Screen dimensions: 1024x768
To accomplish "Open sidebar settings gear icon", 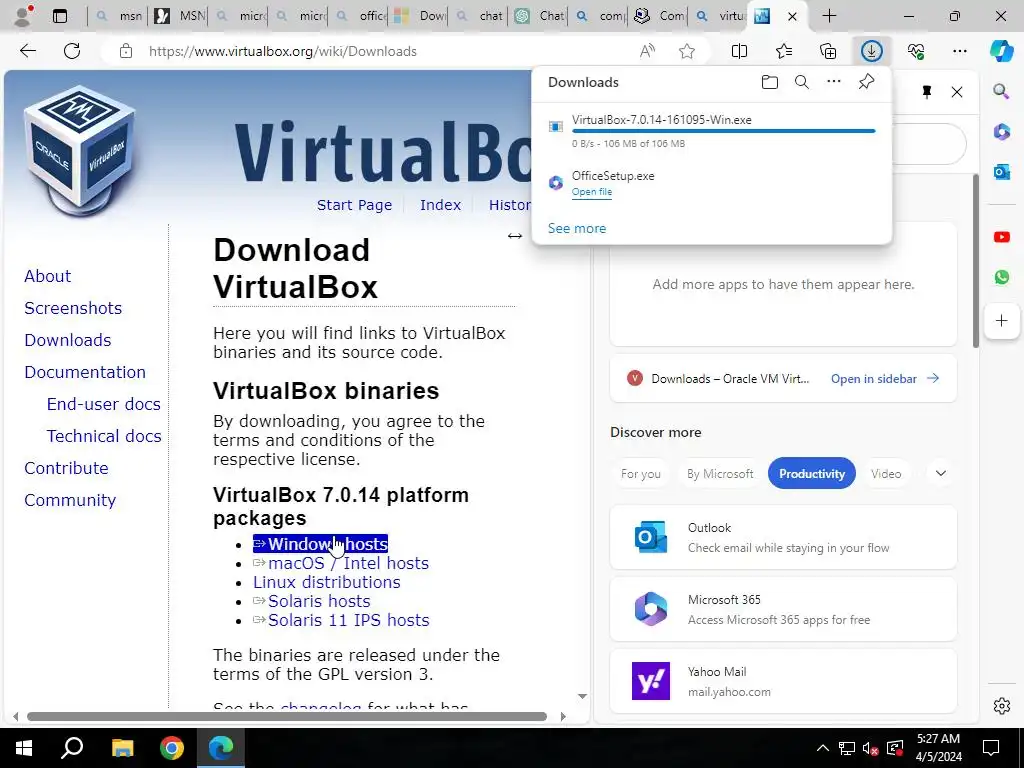I will click(x=1002, y=706).
